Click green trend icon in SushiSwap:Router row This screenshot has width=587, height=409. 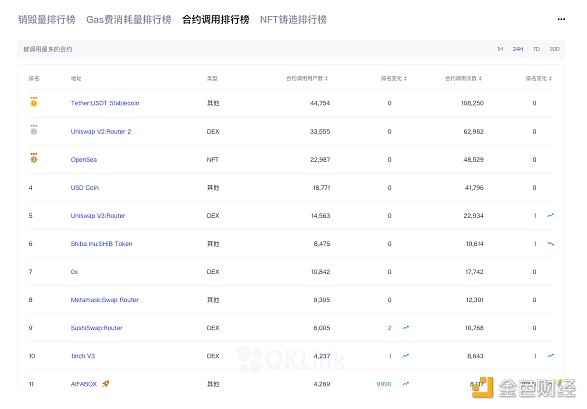406,327
